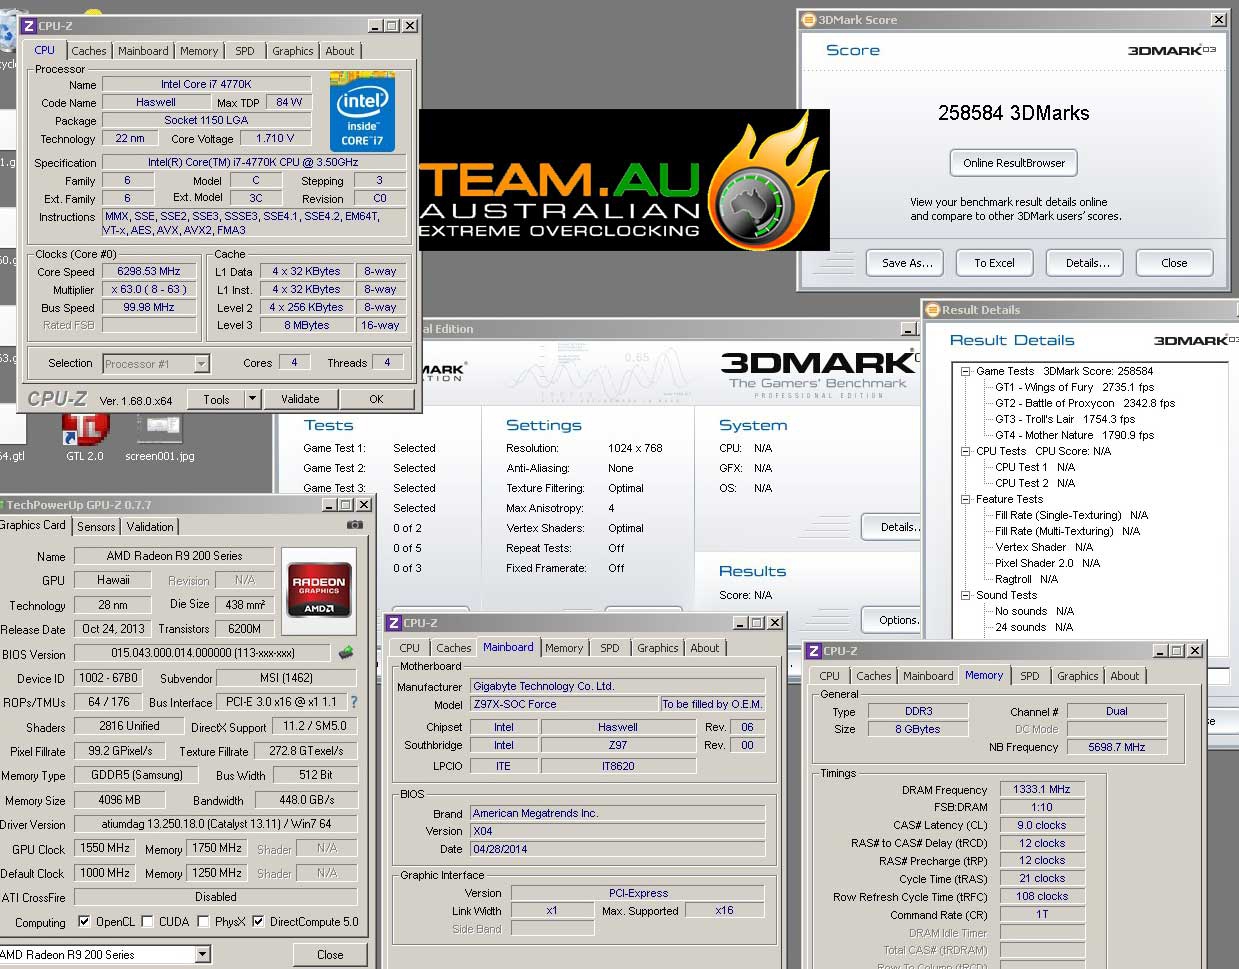Click the Validate button in CPU-Z

pyautogui.click(x=300, y=399)
